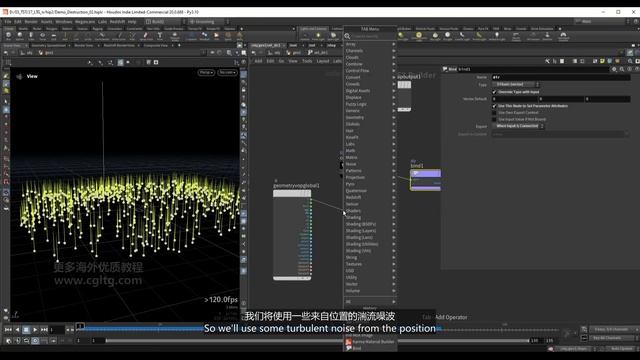The image size is (640, 360).
Task: Click the first Vector Default value field
Action: coord(514,99)
